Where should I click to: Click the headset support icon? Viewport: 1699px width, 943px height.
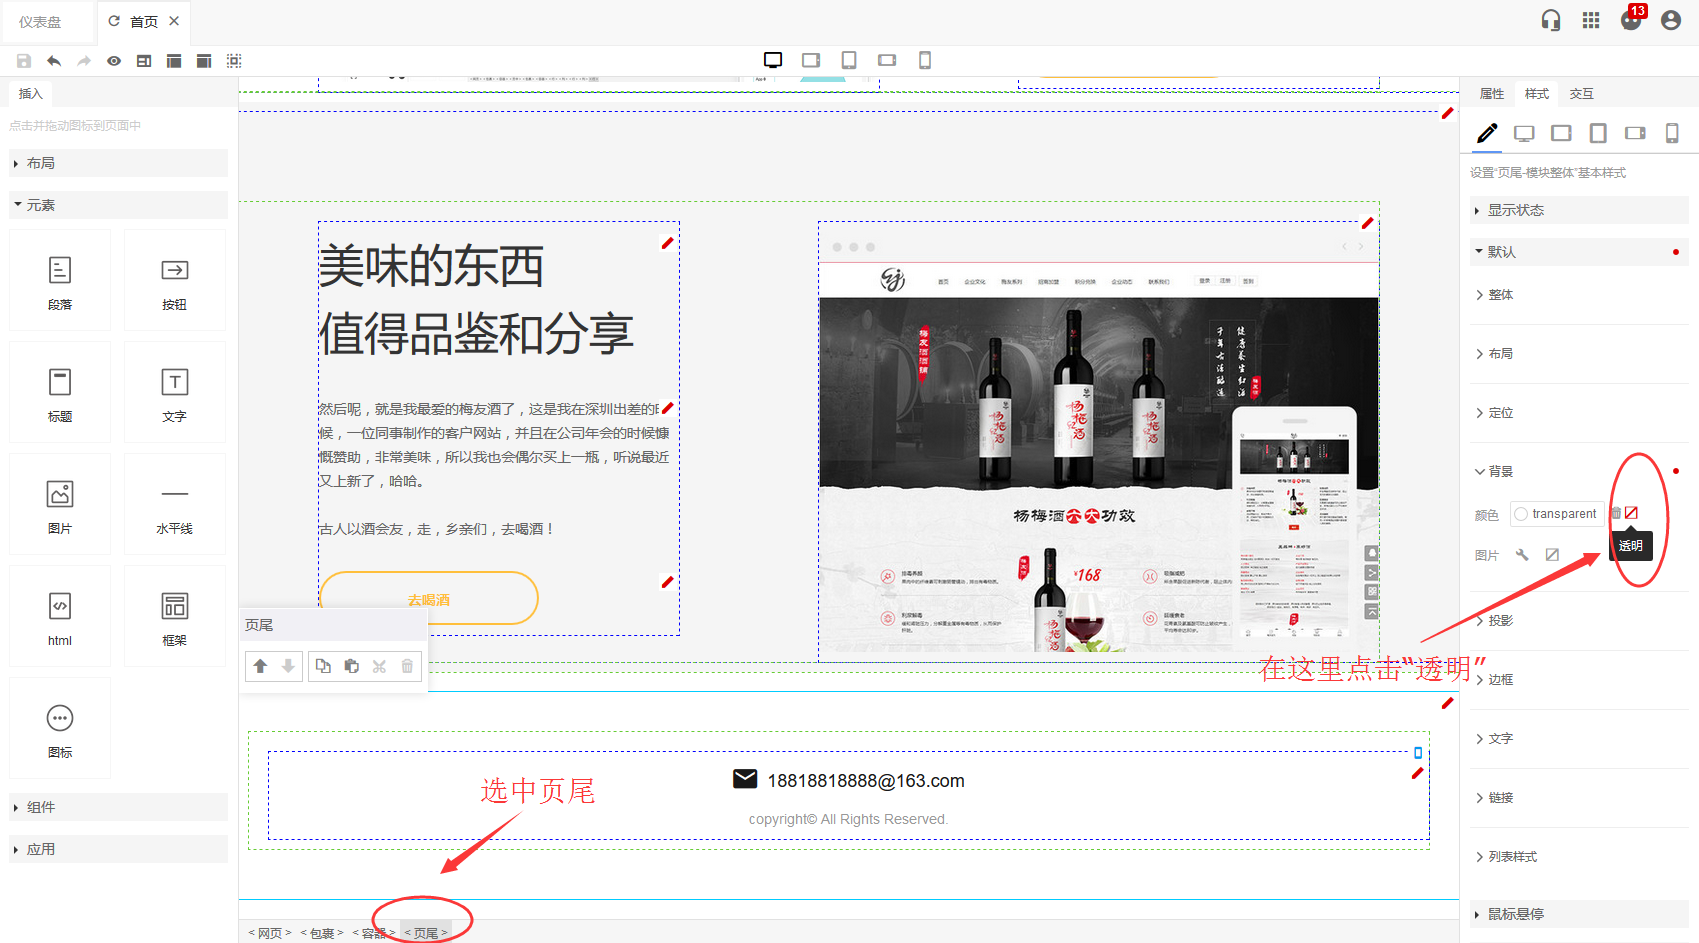coord(1551,20)
